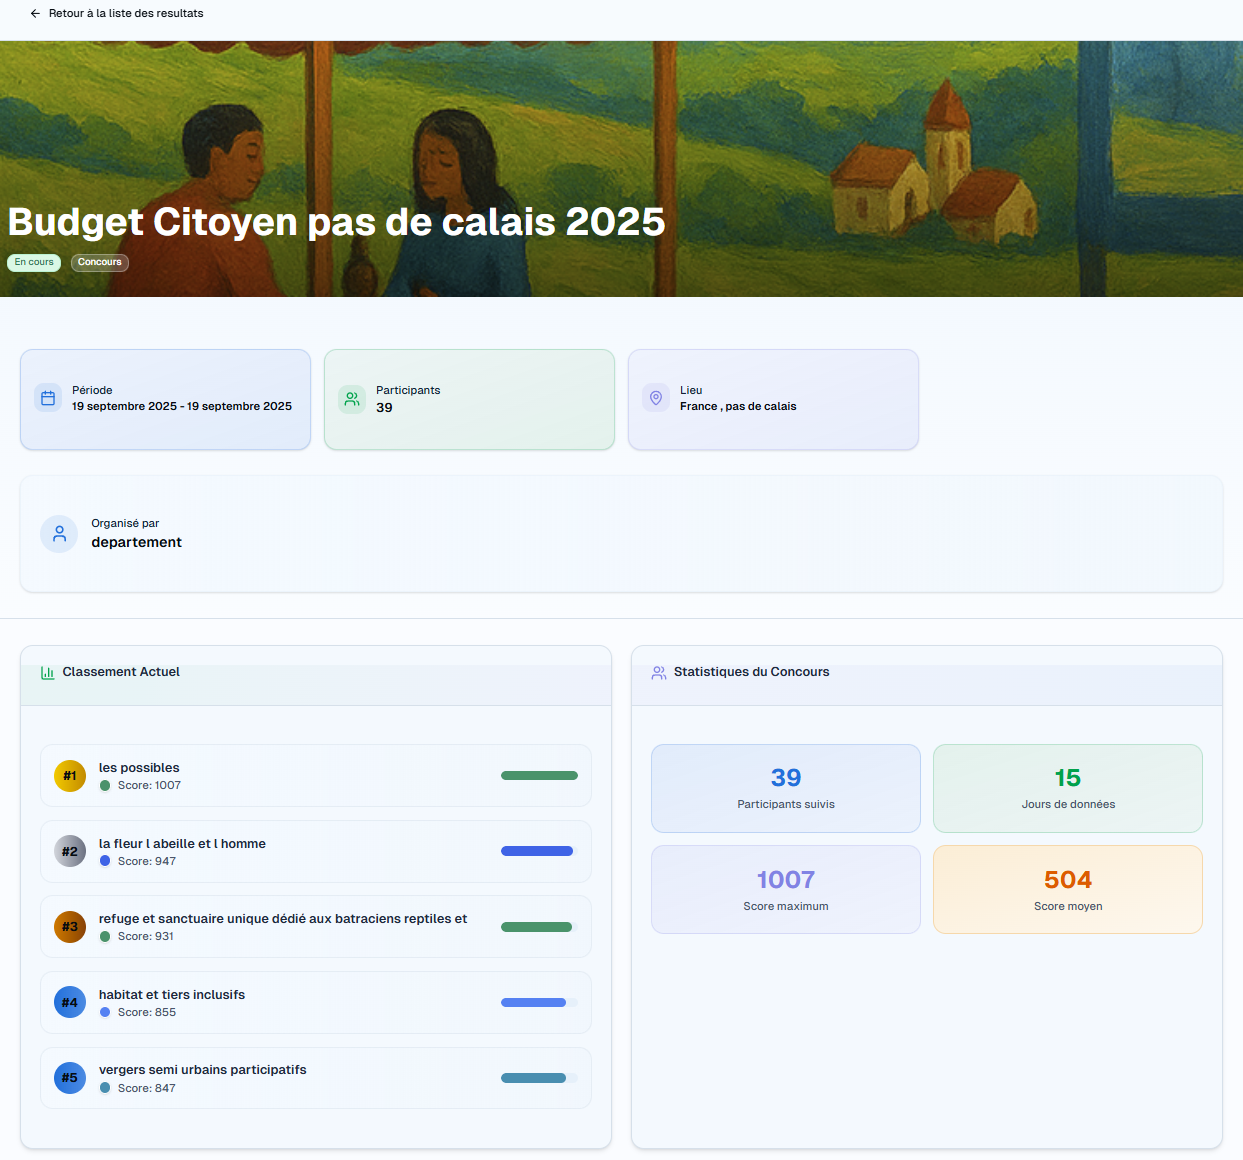This screenshot has height=1160, width=1243.
Task: Click the location pin icon
Action: point(656,398)
